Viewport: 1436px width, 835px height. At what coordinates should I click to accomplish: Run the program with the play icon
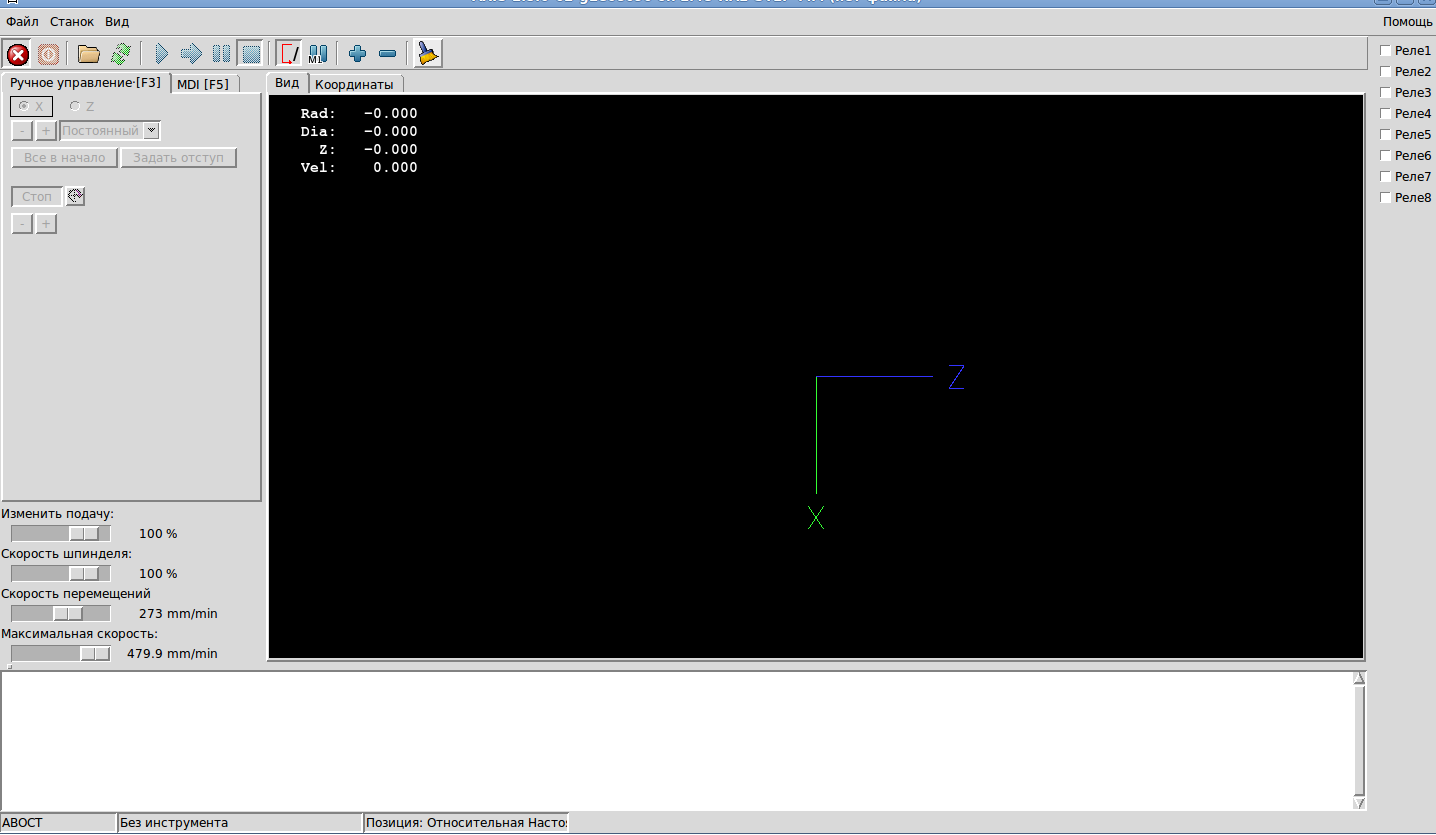click(x=161, y=54)
